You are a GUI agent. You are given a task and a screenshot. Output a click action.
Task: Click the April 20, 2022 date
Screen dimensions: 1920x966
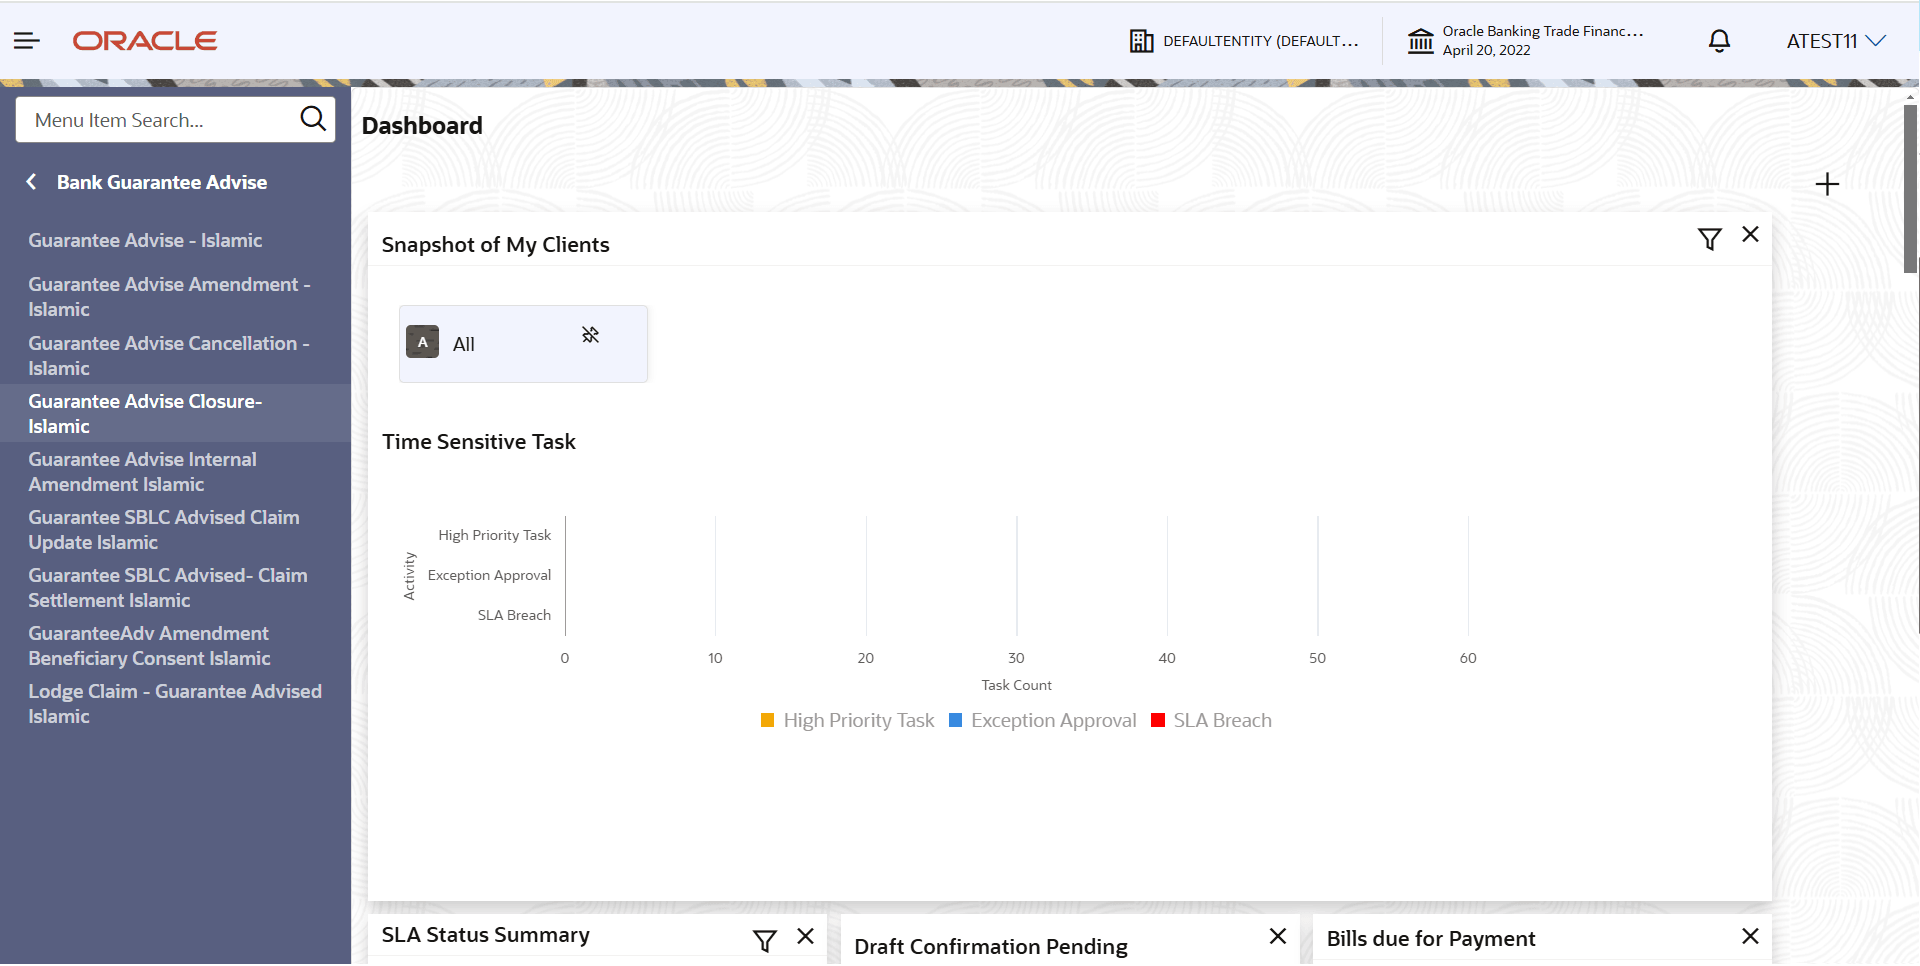[1486, 50]
